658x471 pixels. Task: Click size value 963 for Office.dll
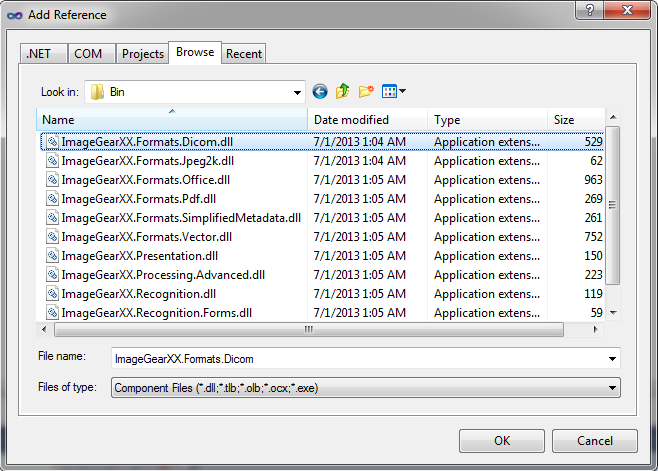click(x=593, y=180)
